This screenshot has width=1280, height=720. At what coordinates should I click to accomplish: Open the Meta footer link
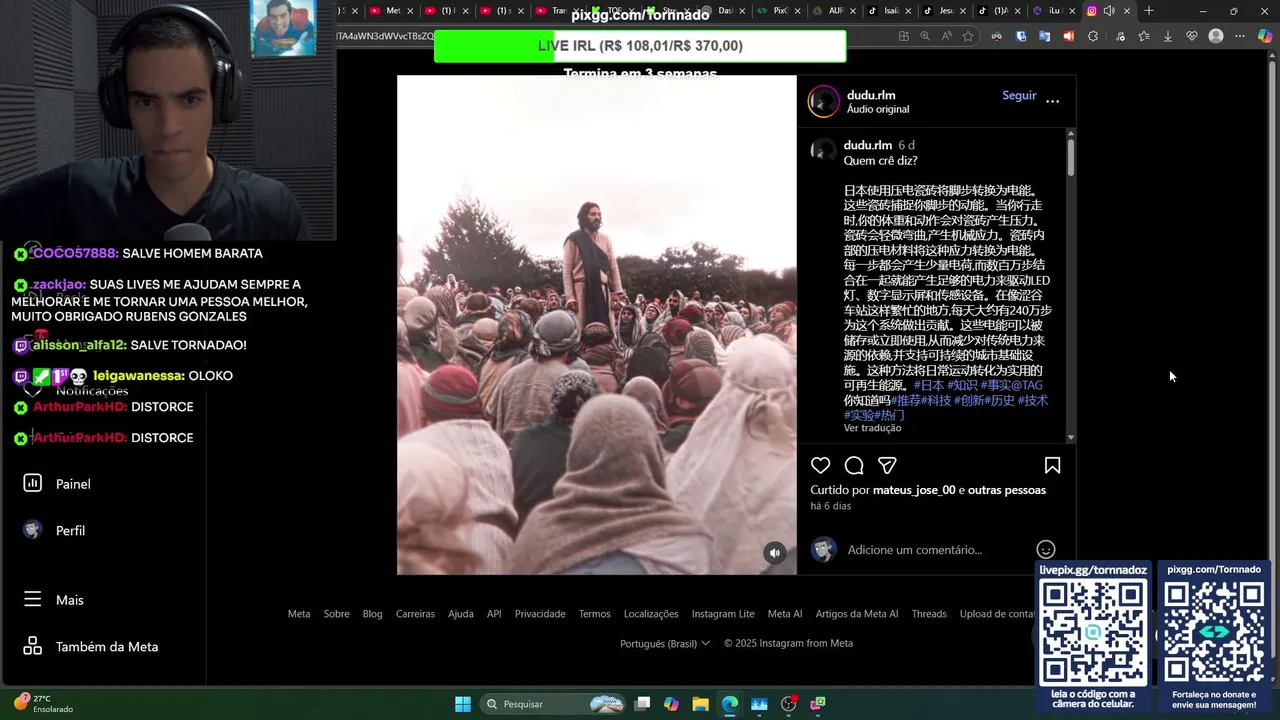click(299, 614)
